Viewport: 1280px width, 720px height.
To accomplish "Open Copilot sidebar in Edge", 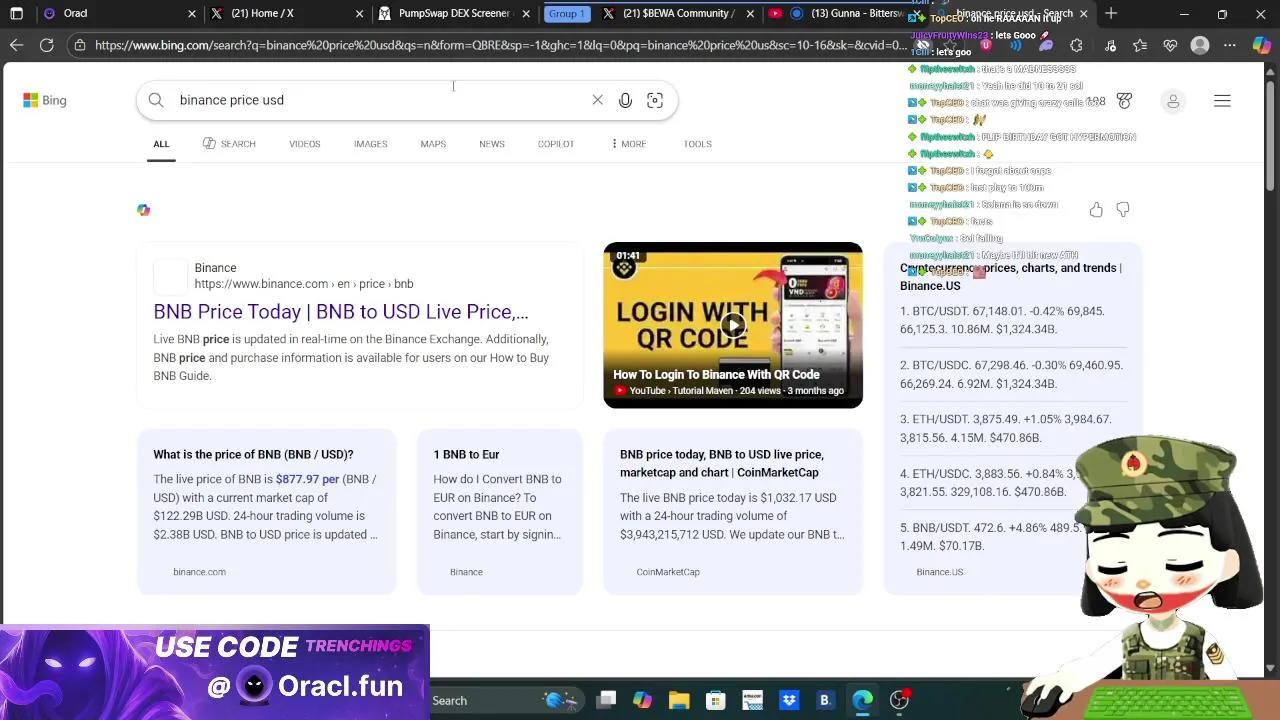I will [1261, 45].
